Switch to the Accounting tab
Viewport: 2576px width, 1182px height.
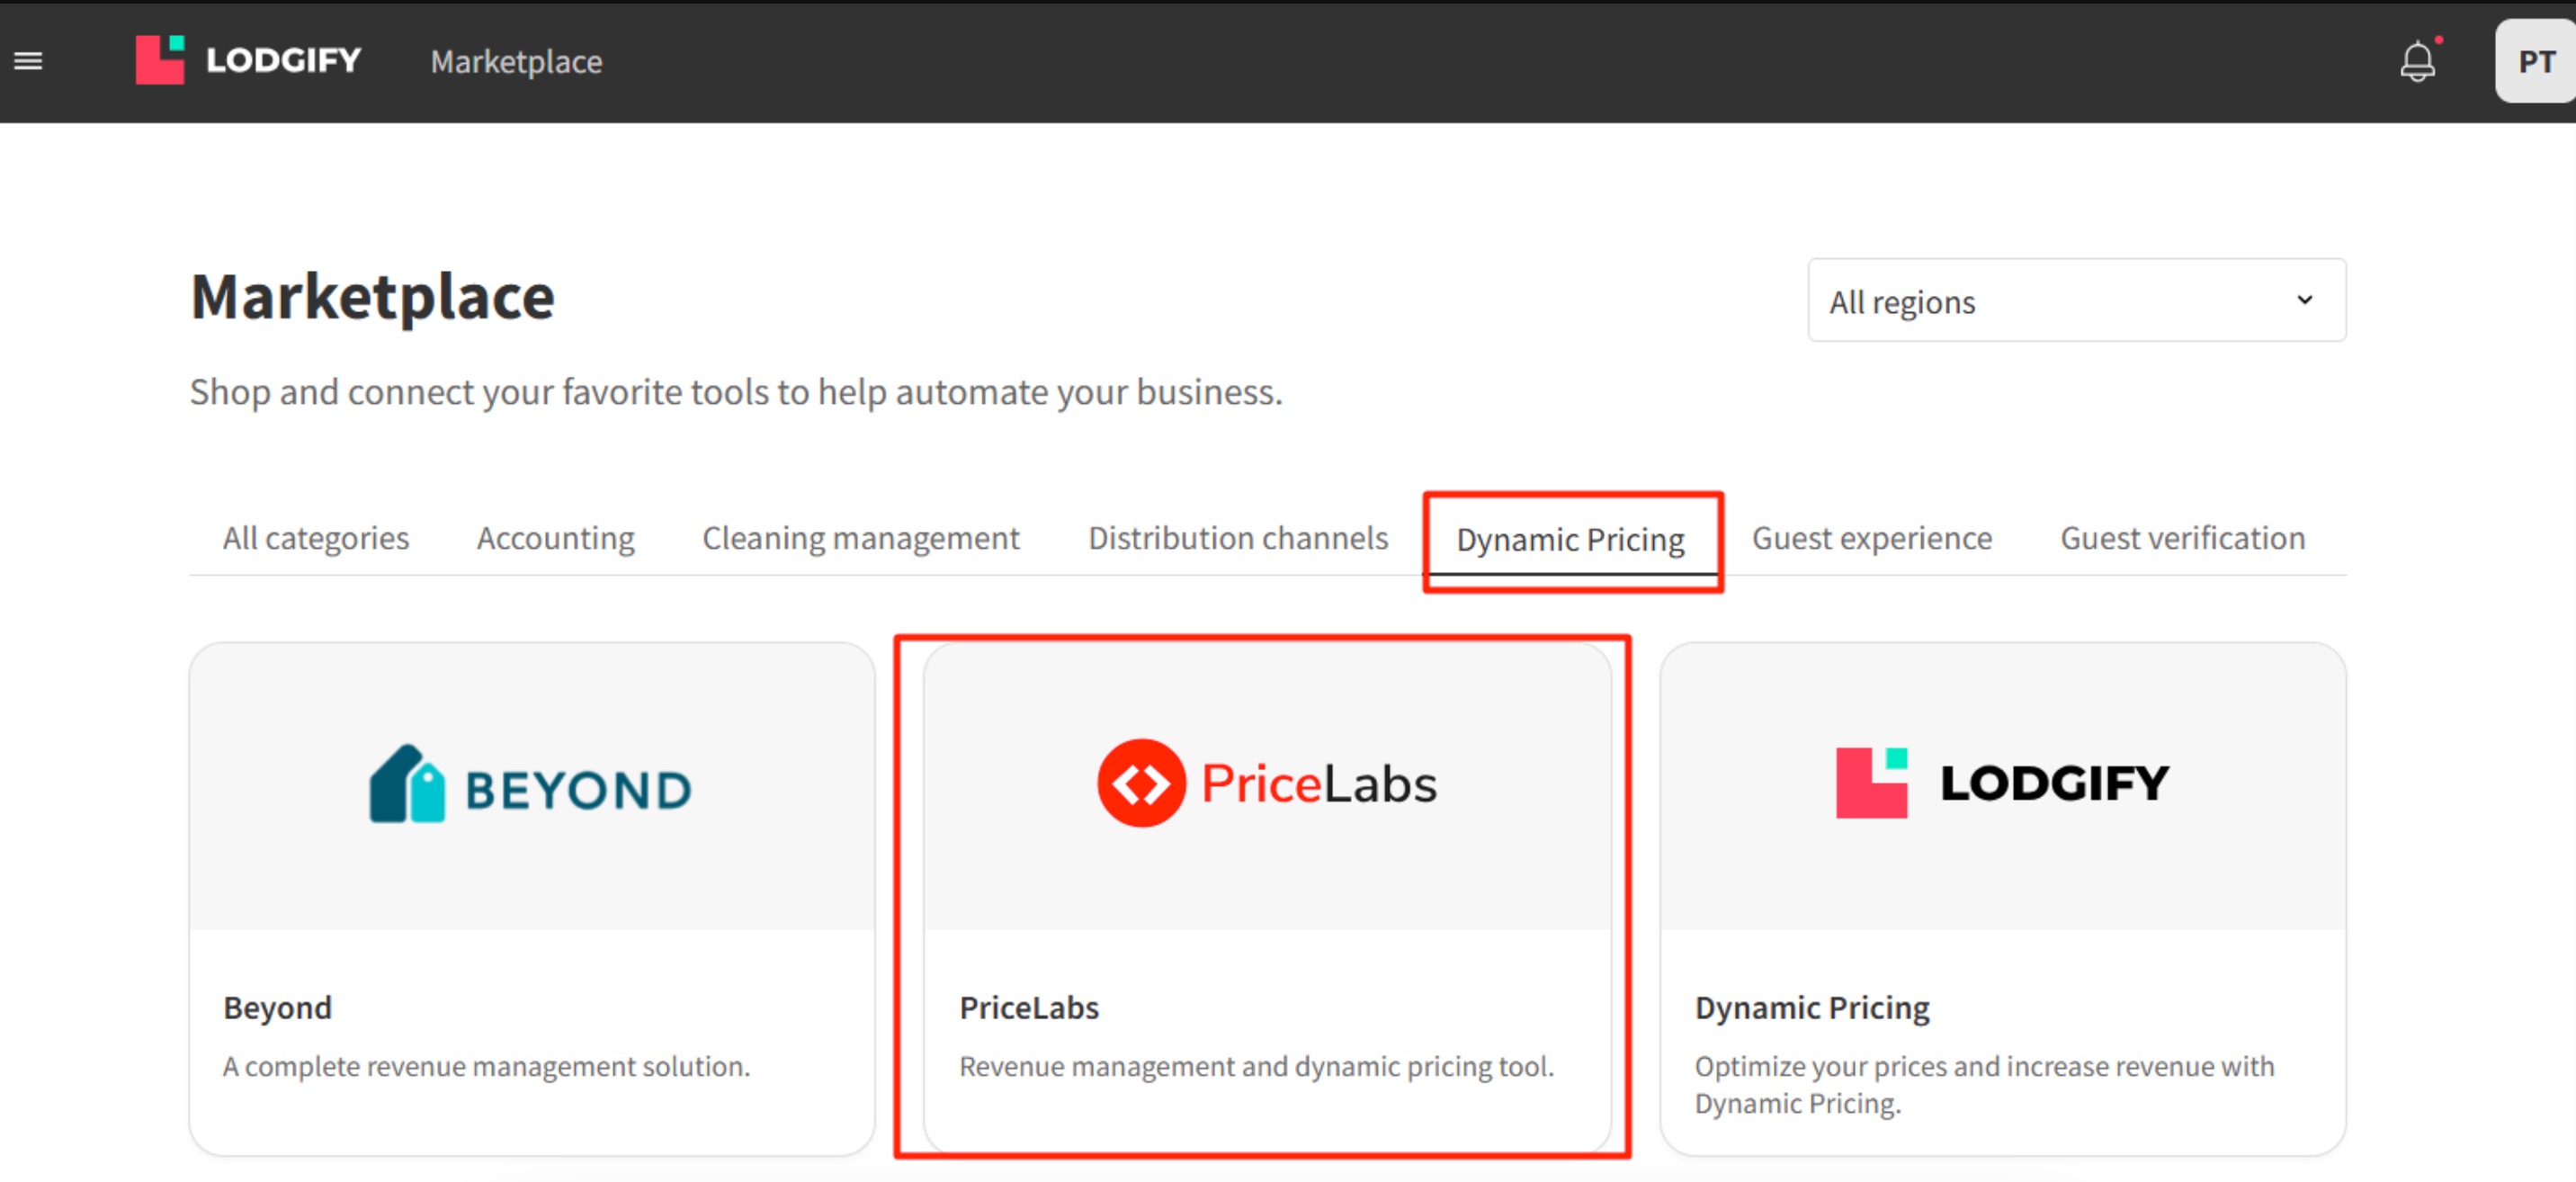556,538
